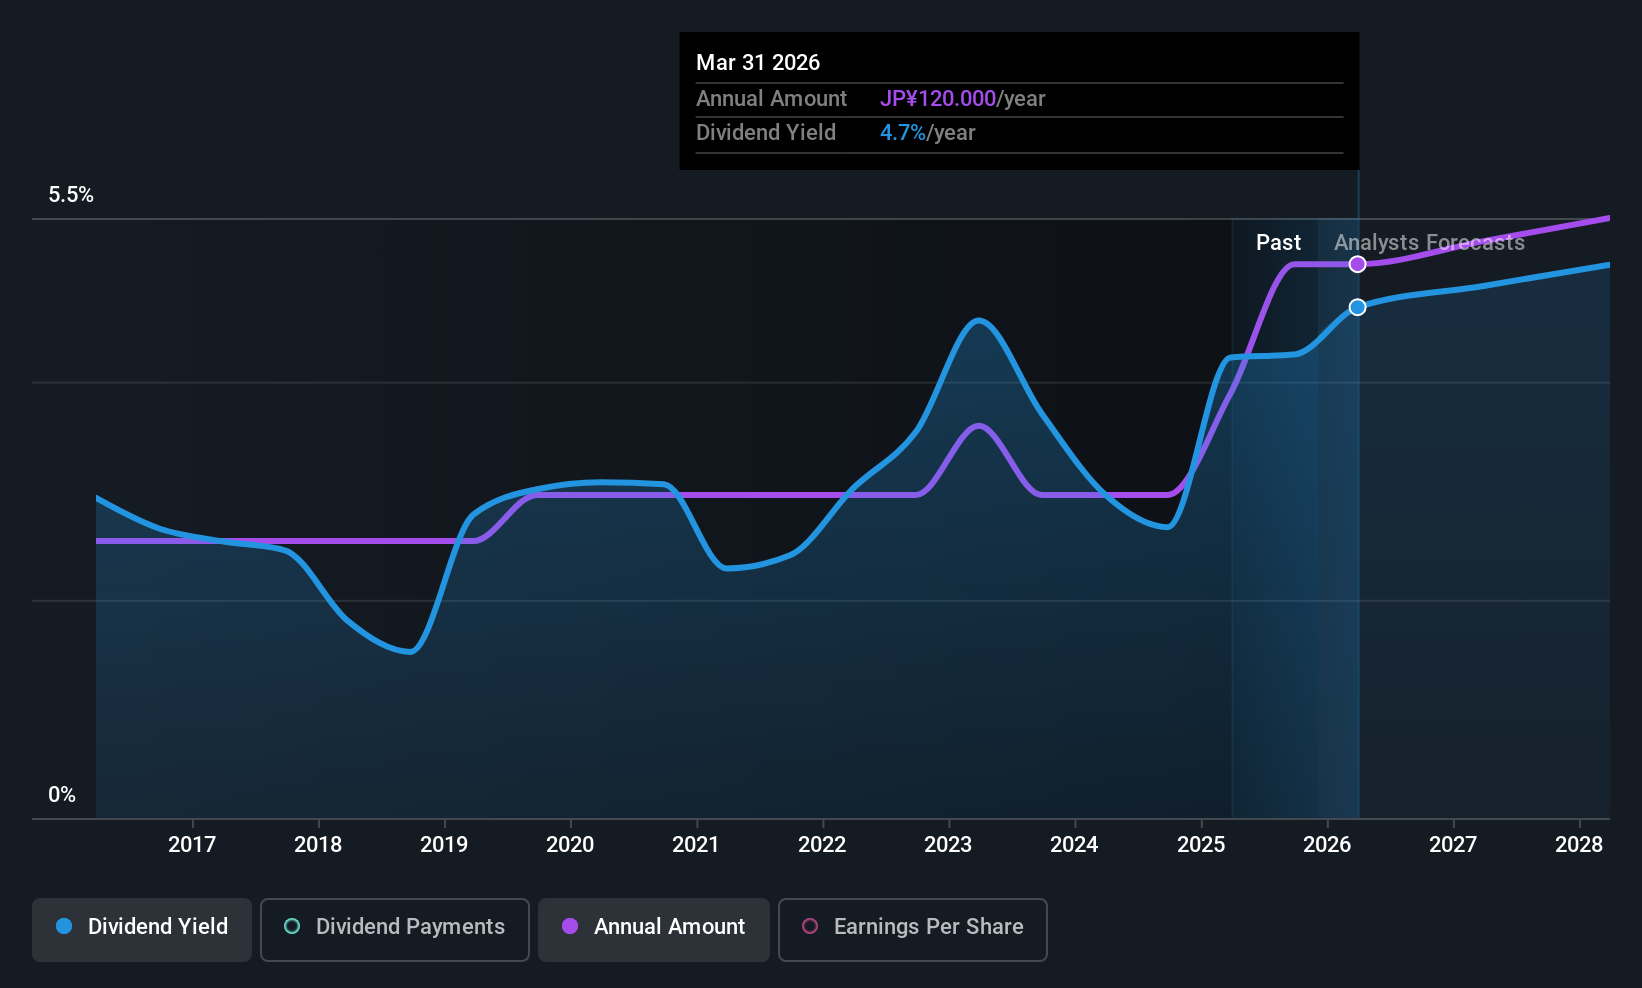Viewport: 1642px width, 988px height.
Task: Click the blue Dividend Yield legend dot
Action: tap(64, 926)
